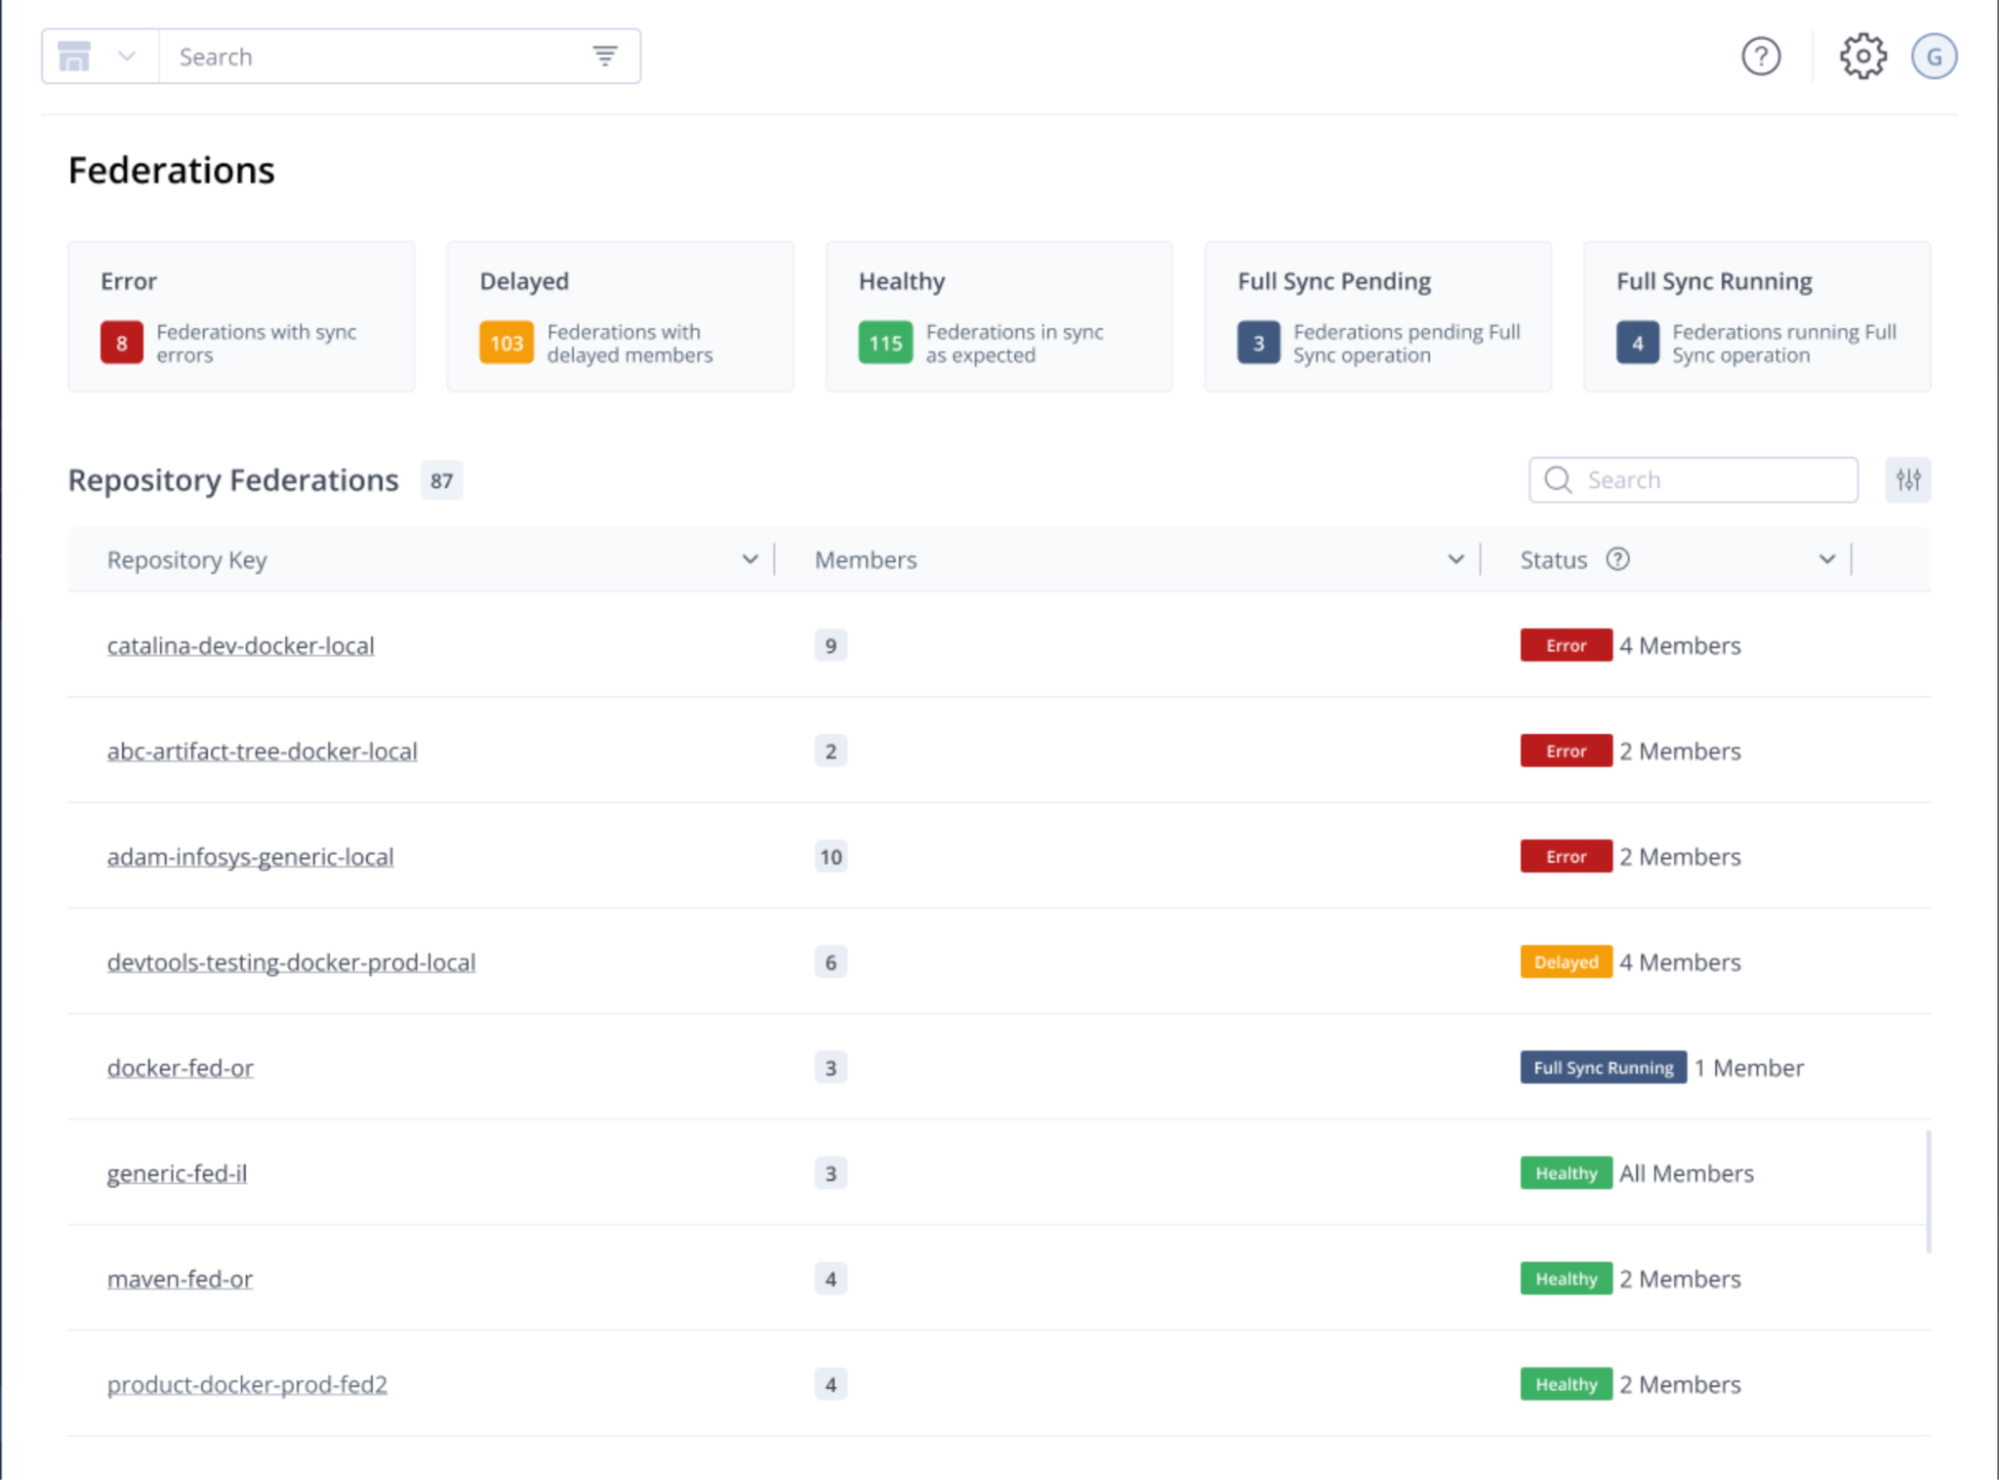Image resolution: width=1999 pixels, height=1480 pixels.
Task: Open Members column dropdown chevron
Action: click(1455, 559)
